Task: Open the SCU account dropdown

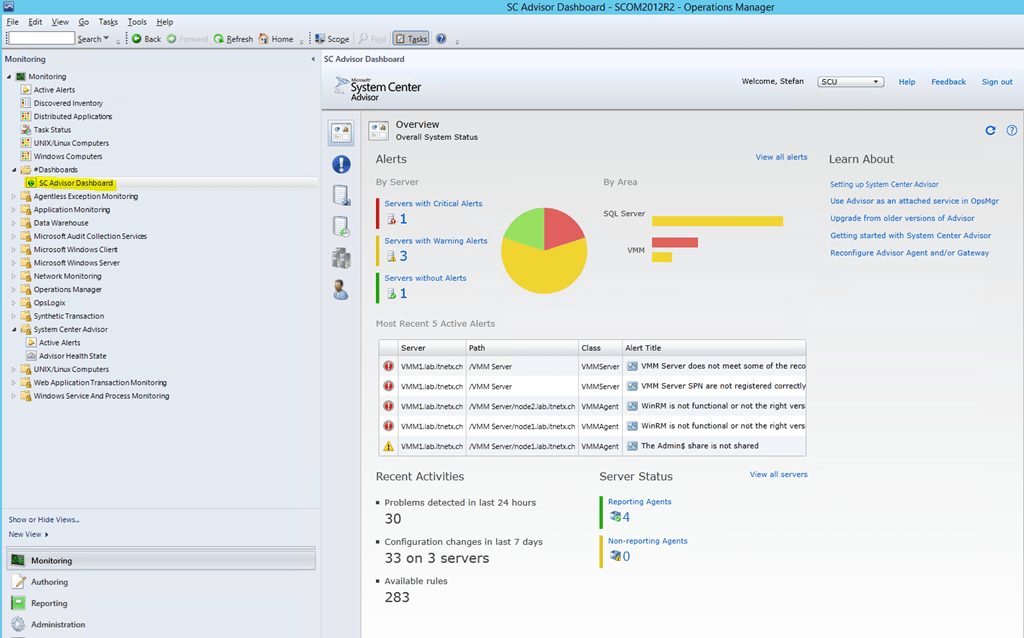Action: click(x=851, y=82)
